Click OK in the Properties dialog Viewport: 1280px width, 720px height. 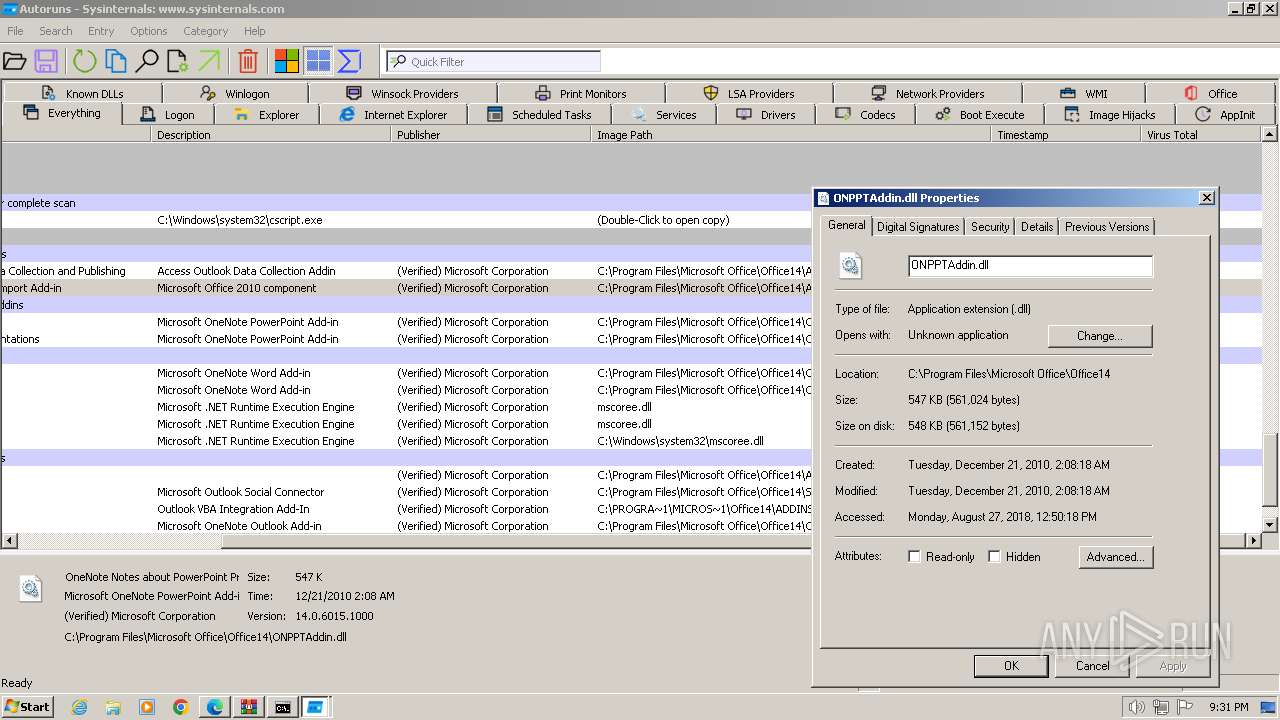coord(1011,666)
